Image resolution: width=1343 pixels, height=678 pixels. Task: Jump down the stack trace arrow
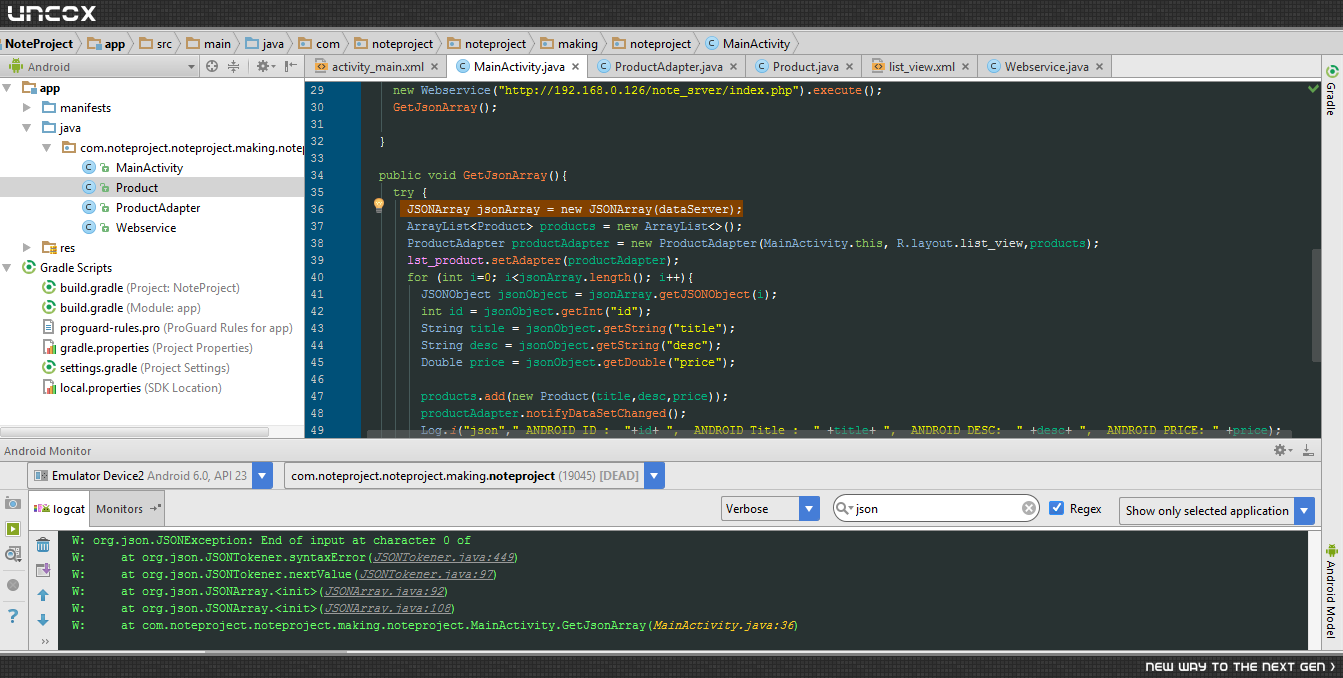(43, 620)
